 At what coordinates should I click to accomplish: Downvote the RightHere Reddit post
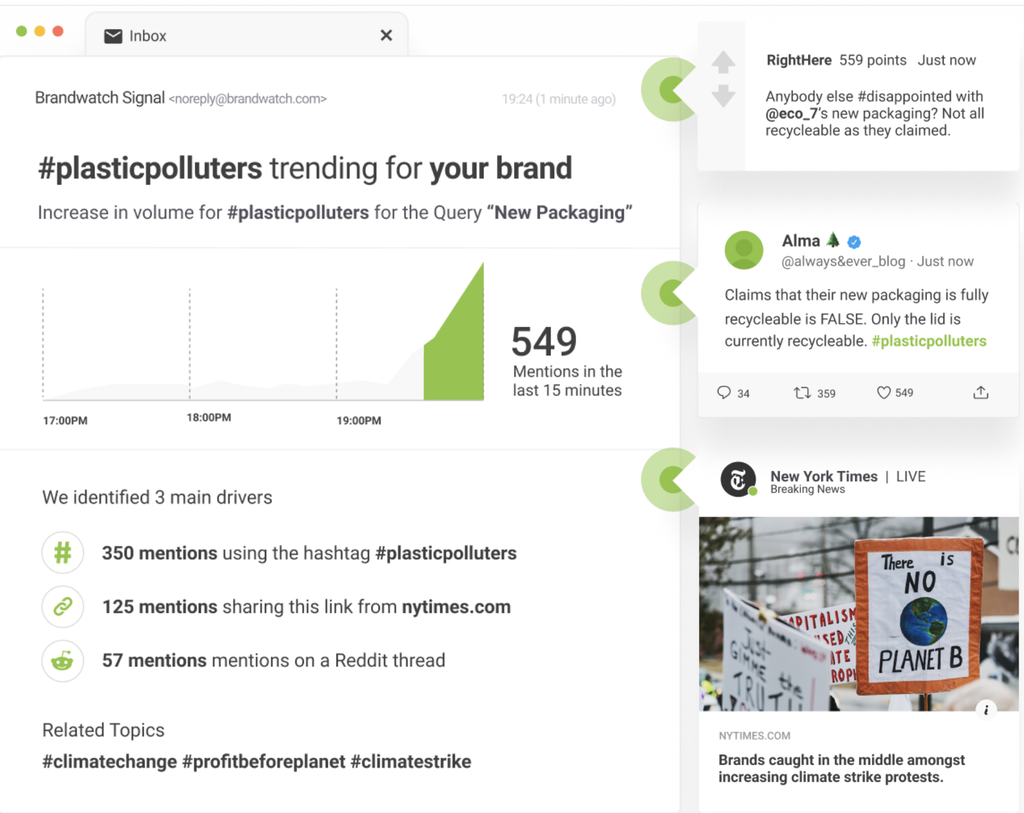(723, 96)
